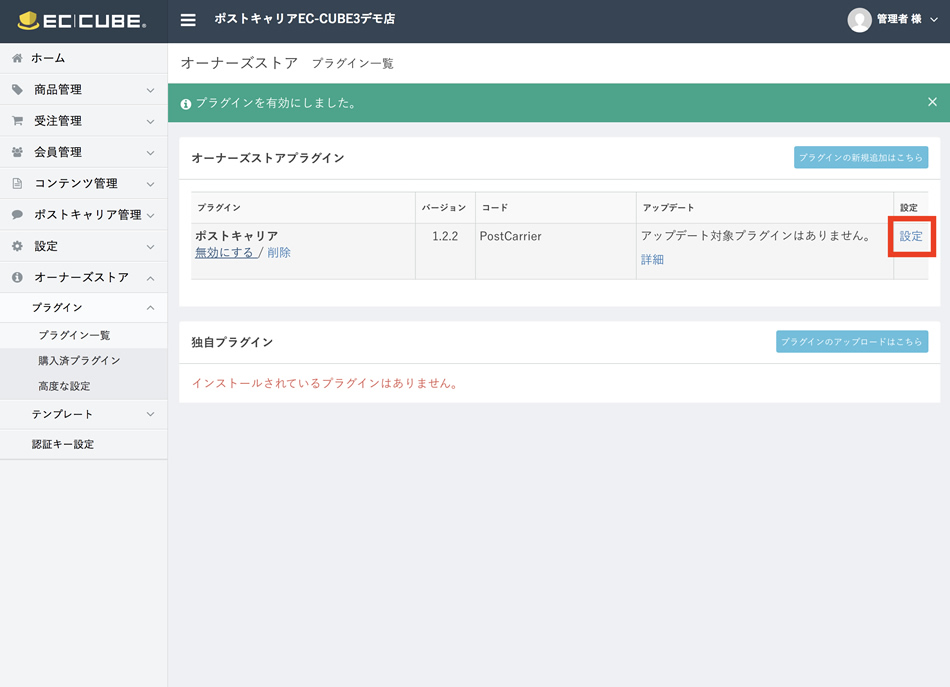950x687 pixels.
Task: Click the home icon beside ホーム
Action: [17, 58]
